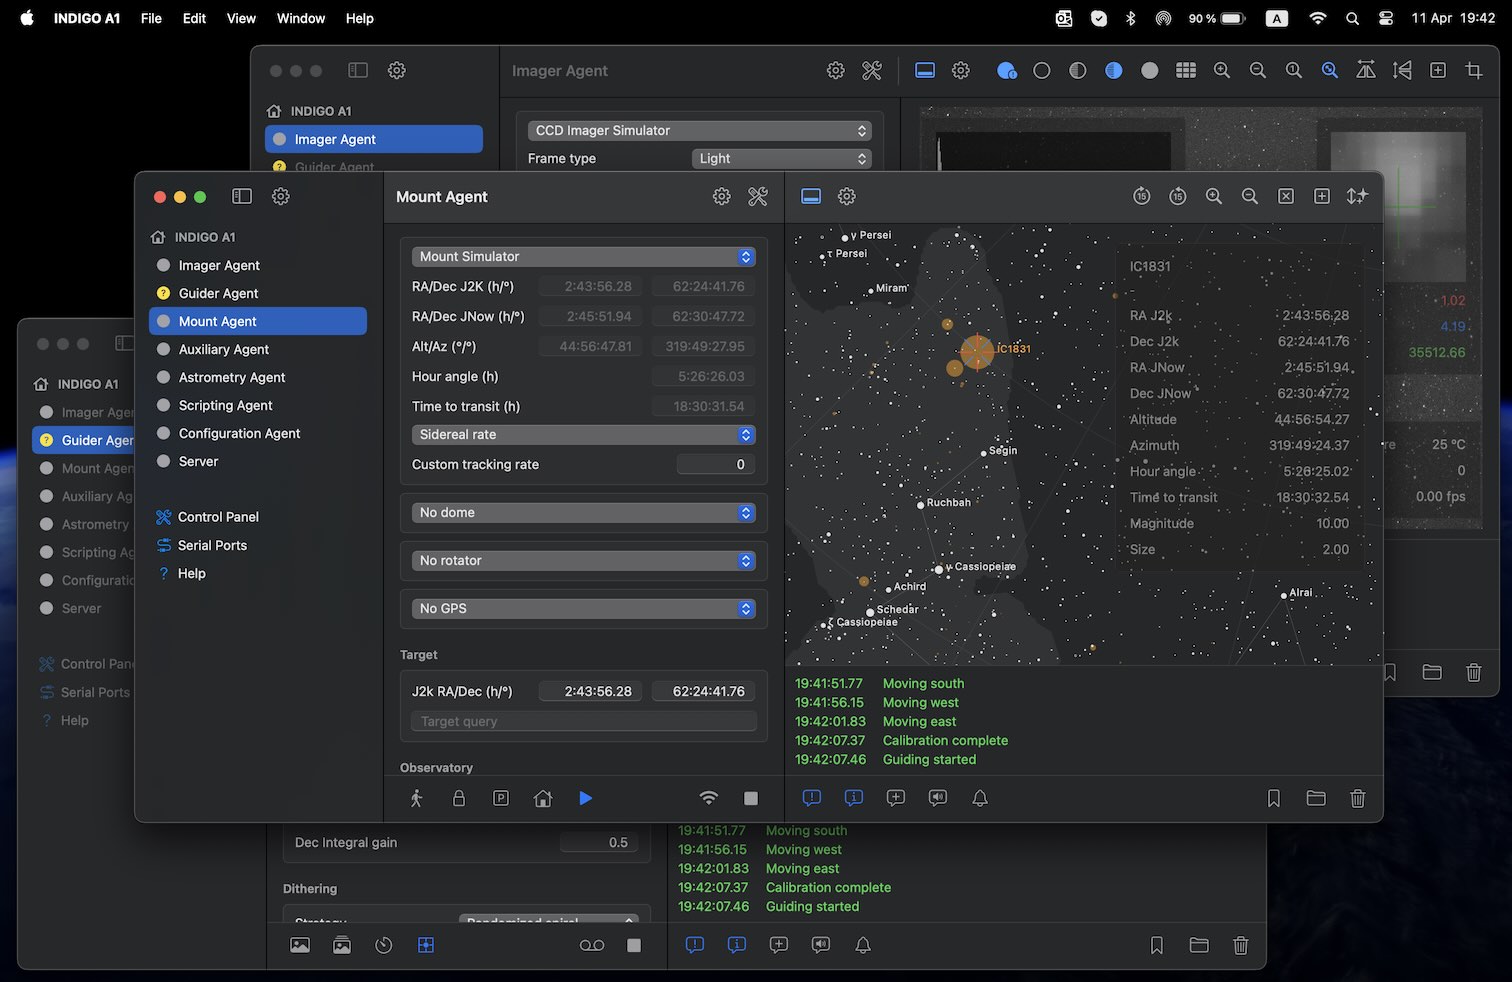This screenshot has width=1512, height=982.
Task: Click the walking figure icon in Mount Agent
Action: [x=417, y=798]
